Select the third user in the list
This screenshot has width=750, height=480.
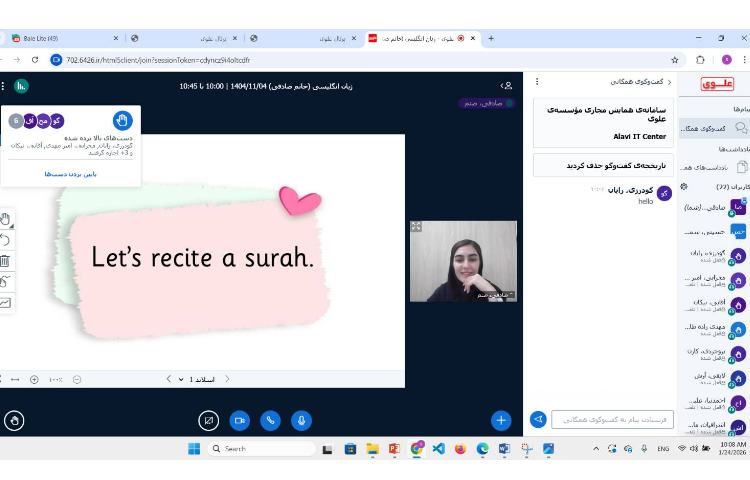coord(715,256)
